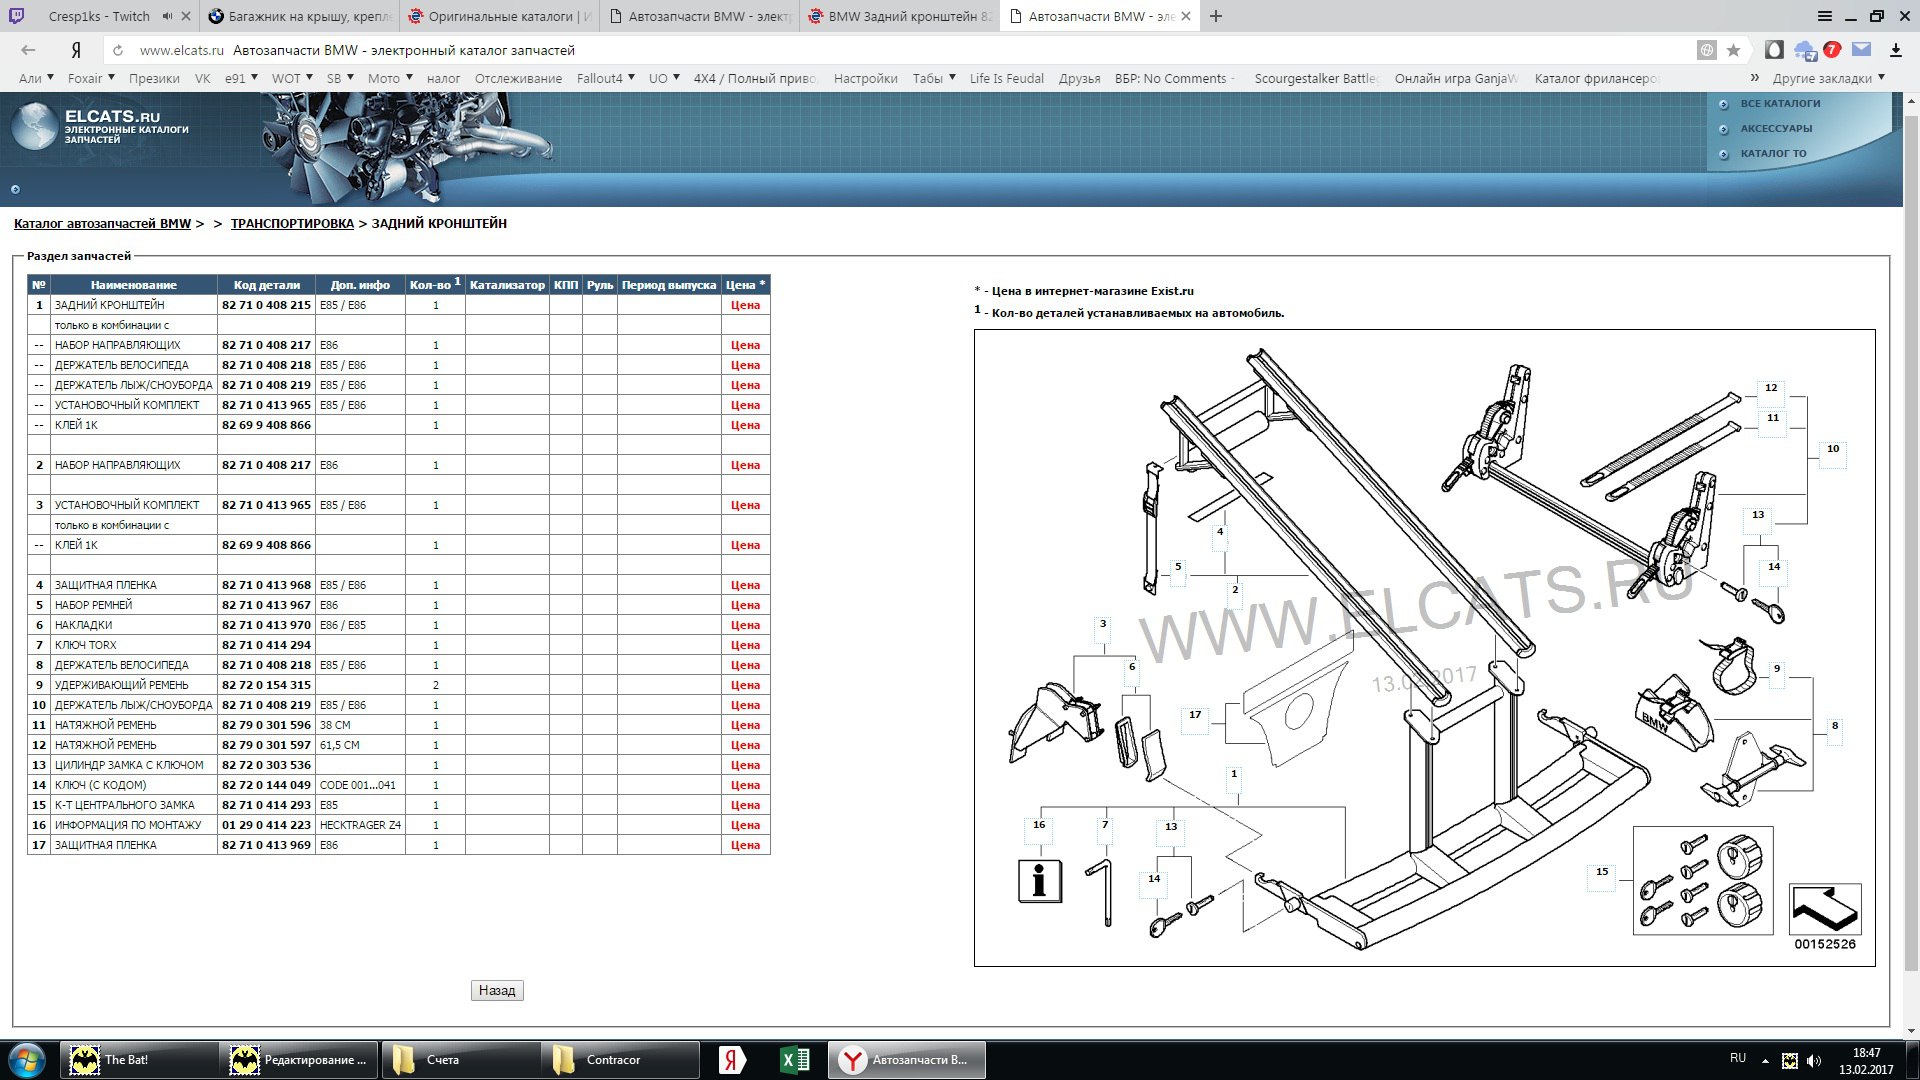Screen dimensions: 1920x1080
Task: Switch to Багажник на крышу tab
Action: point(300,16)
